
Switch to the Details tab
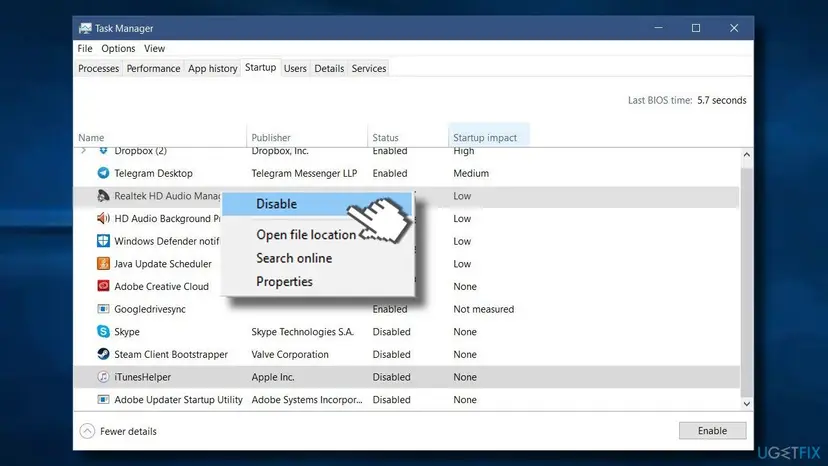[x=329, y=69]
